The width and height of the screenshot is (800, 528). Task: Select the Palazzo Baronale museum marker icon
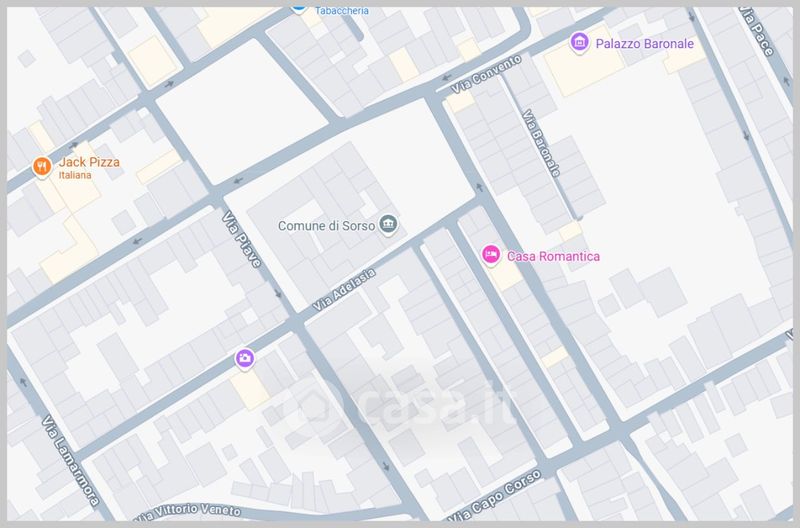click(x=579, y=43)
